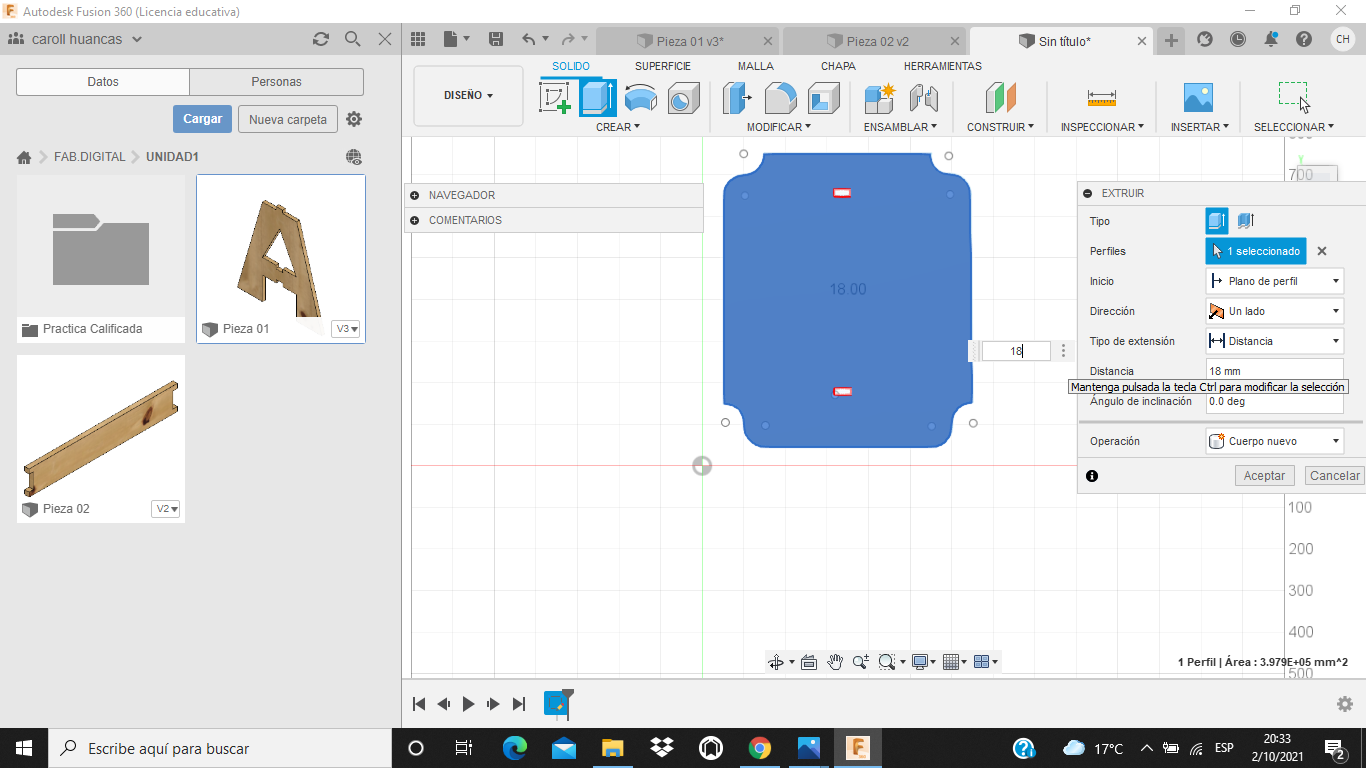
Task: Select the Measure tool icon
Action: (1101, 98)
